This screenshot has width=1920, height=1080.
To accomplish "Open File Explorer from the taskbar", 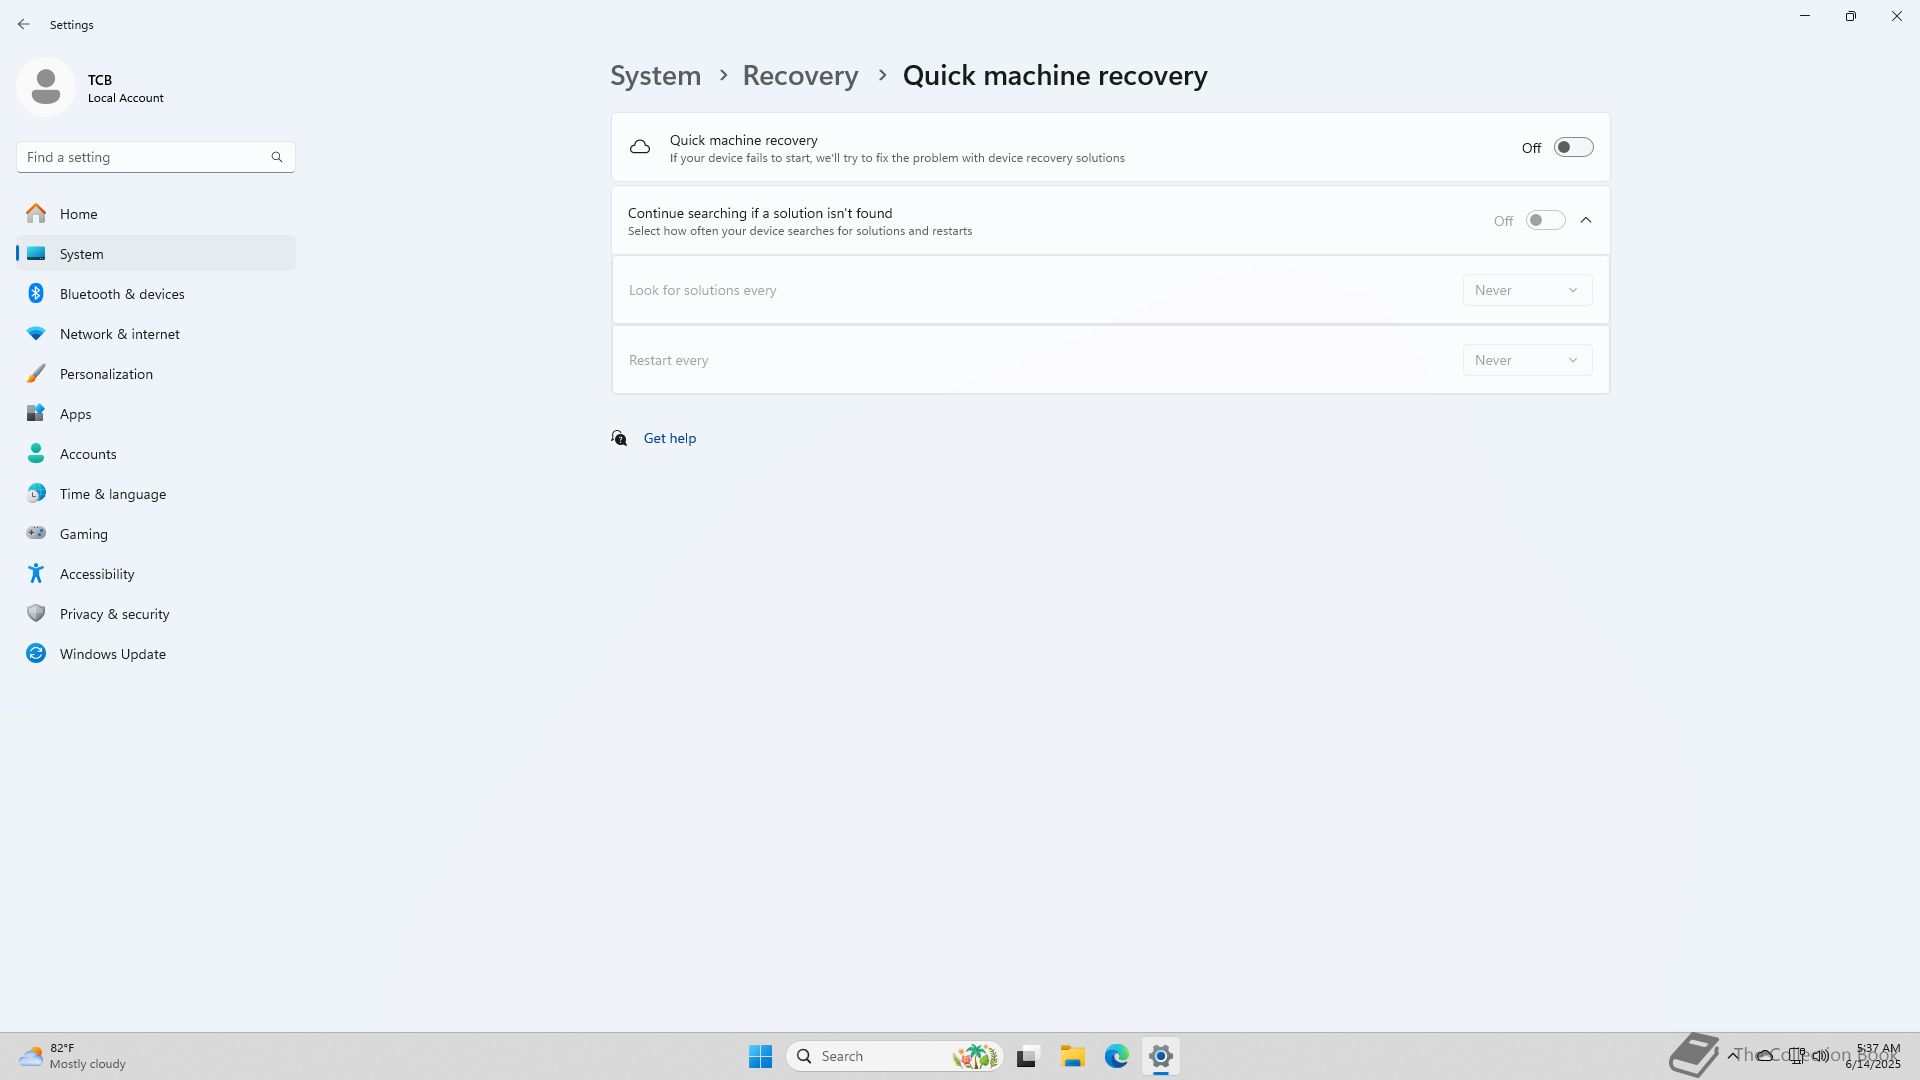I will pos(1072,1056).
